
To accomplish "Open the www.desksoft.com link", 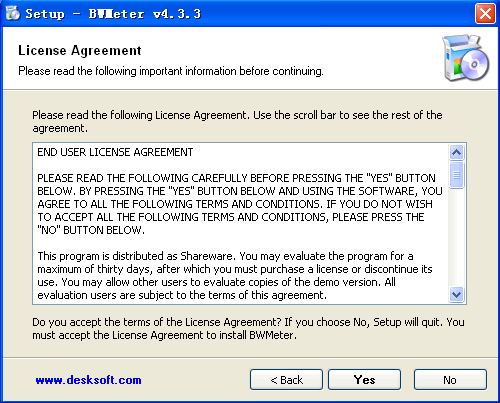I will pos(88,380).
